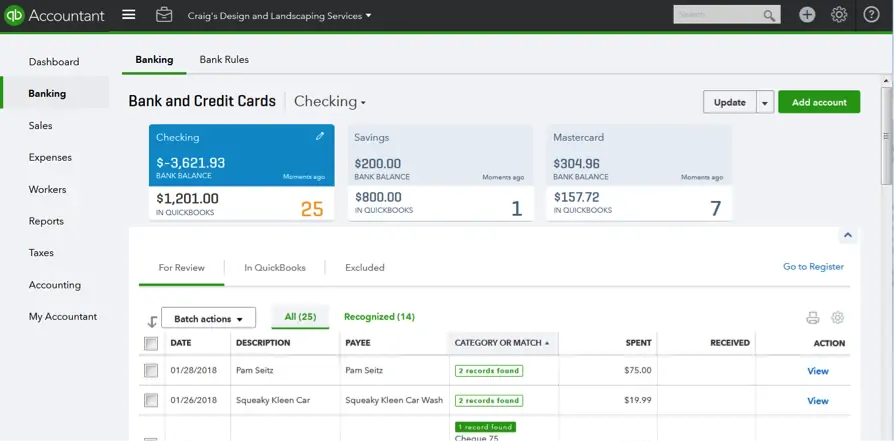Select the Mastercard account card
The image size is (894, 441).
(x=640, y=172)
